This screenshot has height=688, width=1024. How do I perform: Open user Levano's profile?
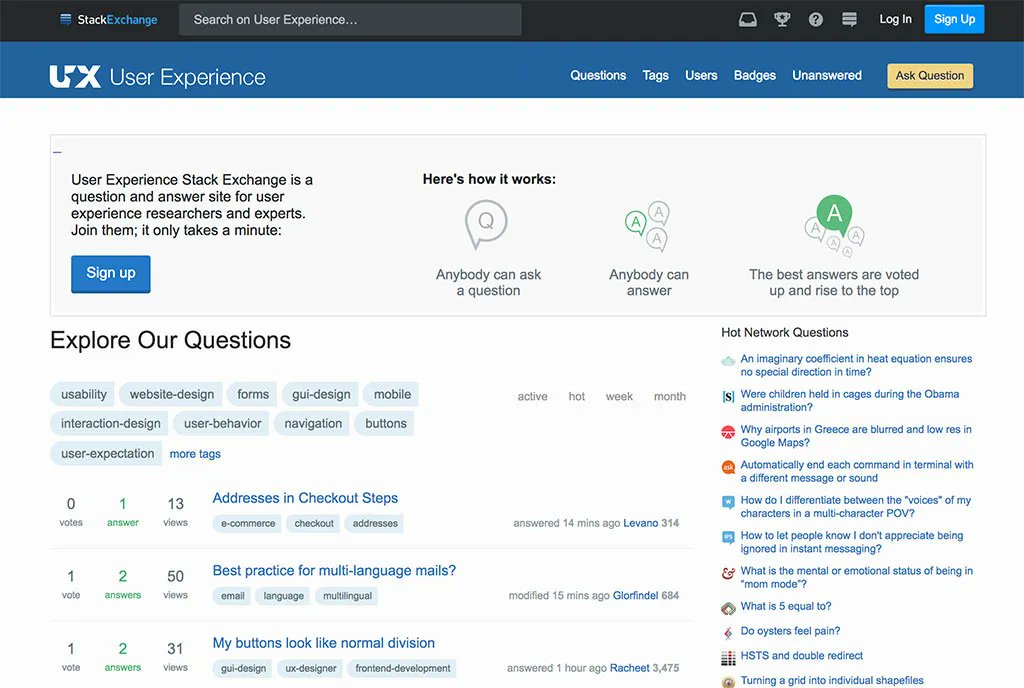pyautogui.click(x=641, y=523)
